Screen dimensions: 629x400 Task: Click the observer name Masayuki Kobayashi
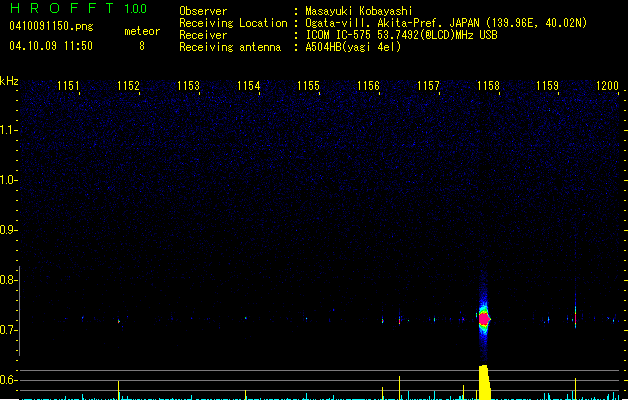[x=356, y=11]
